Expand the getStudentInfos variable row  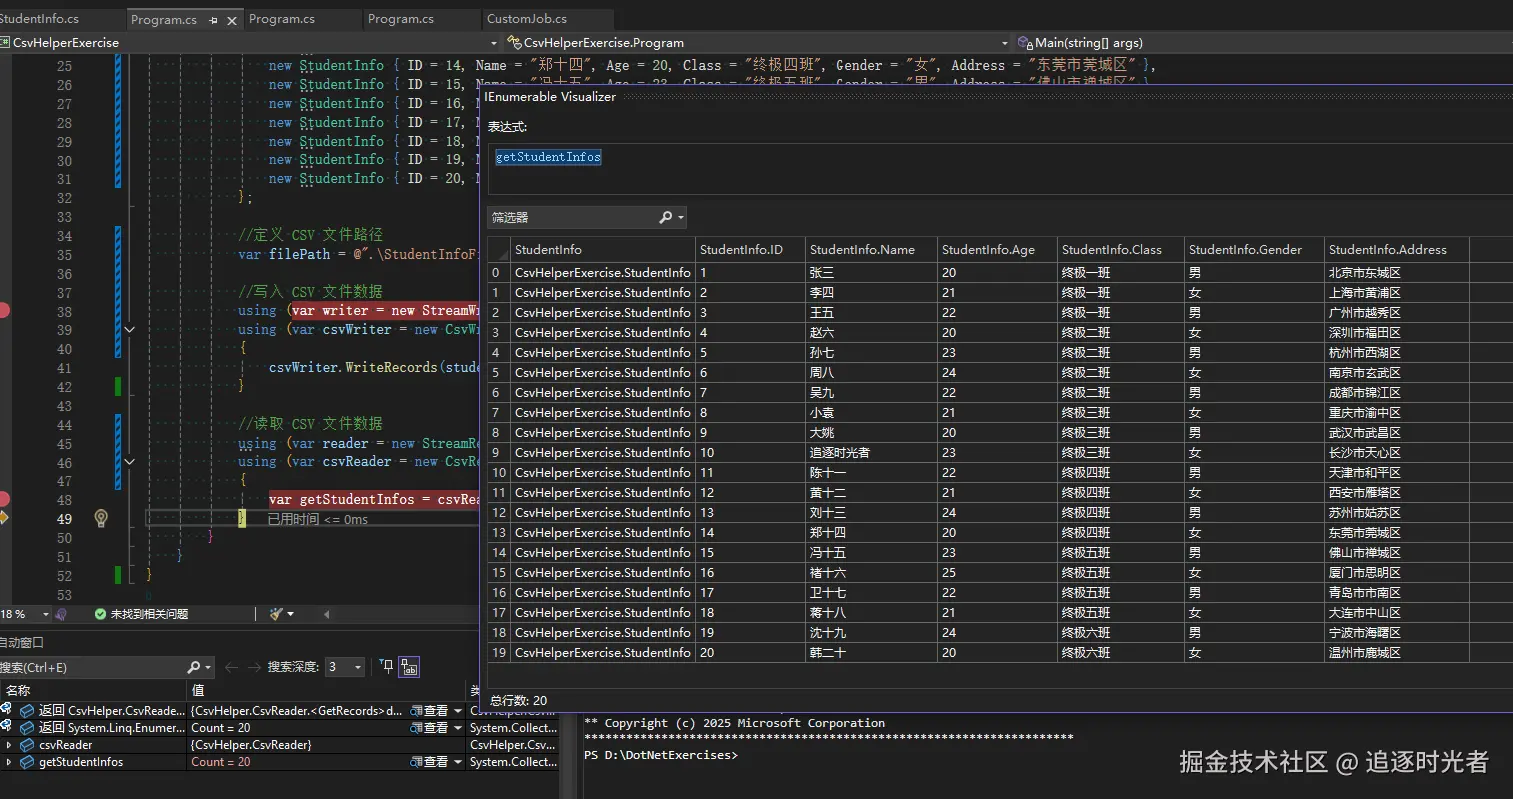click(x=9, y=762)
